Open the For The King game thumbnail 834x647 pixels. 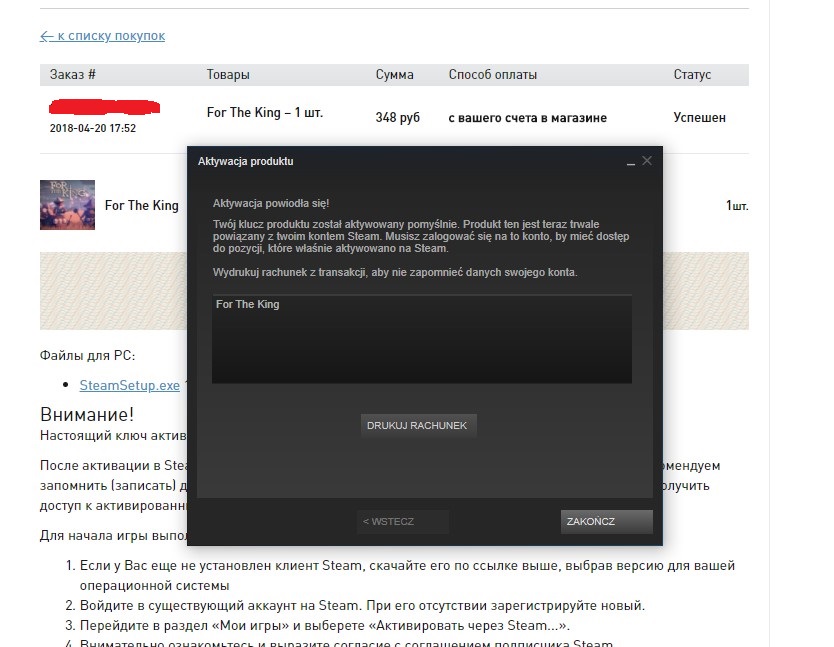click(x=68, y=205)
